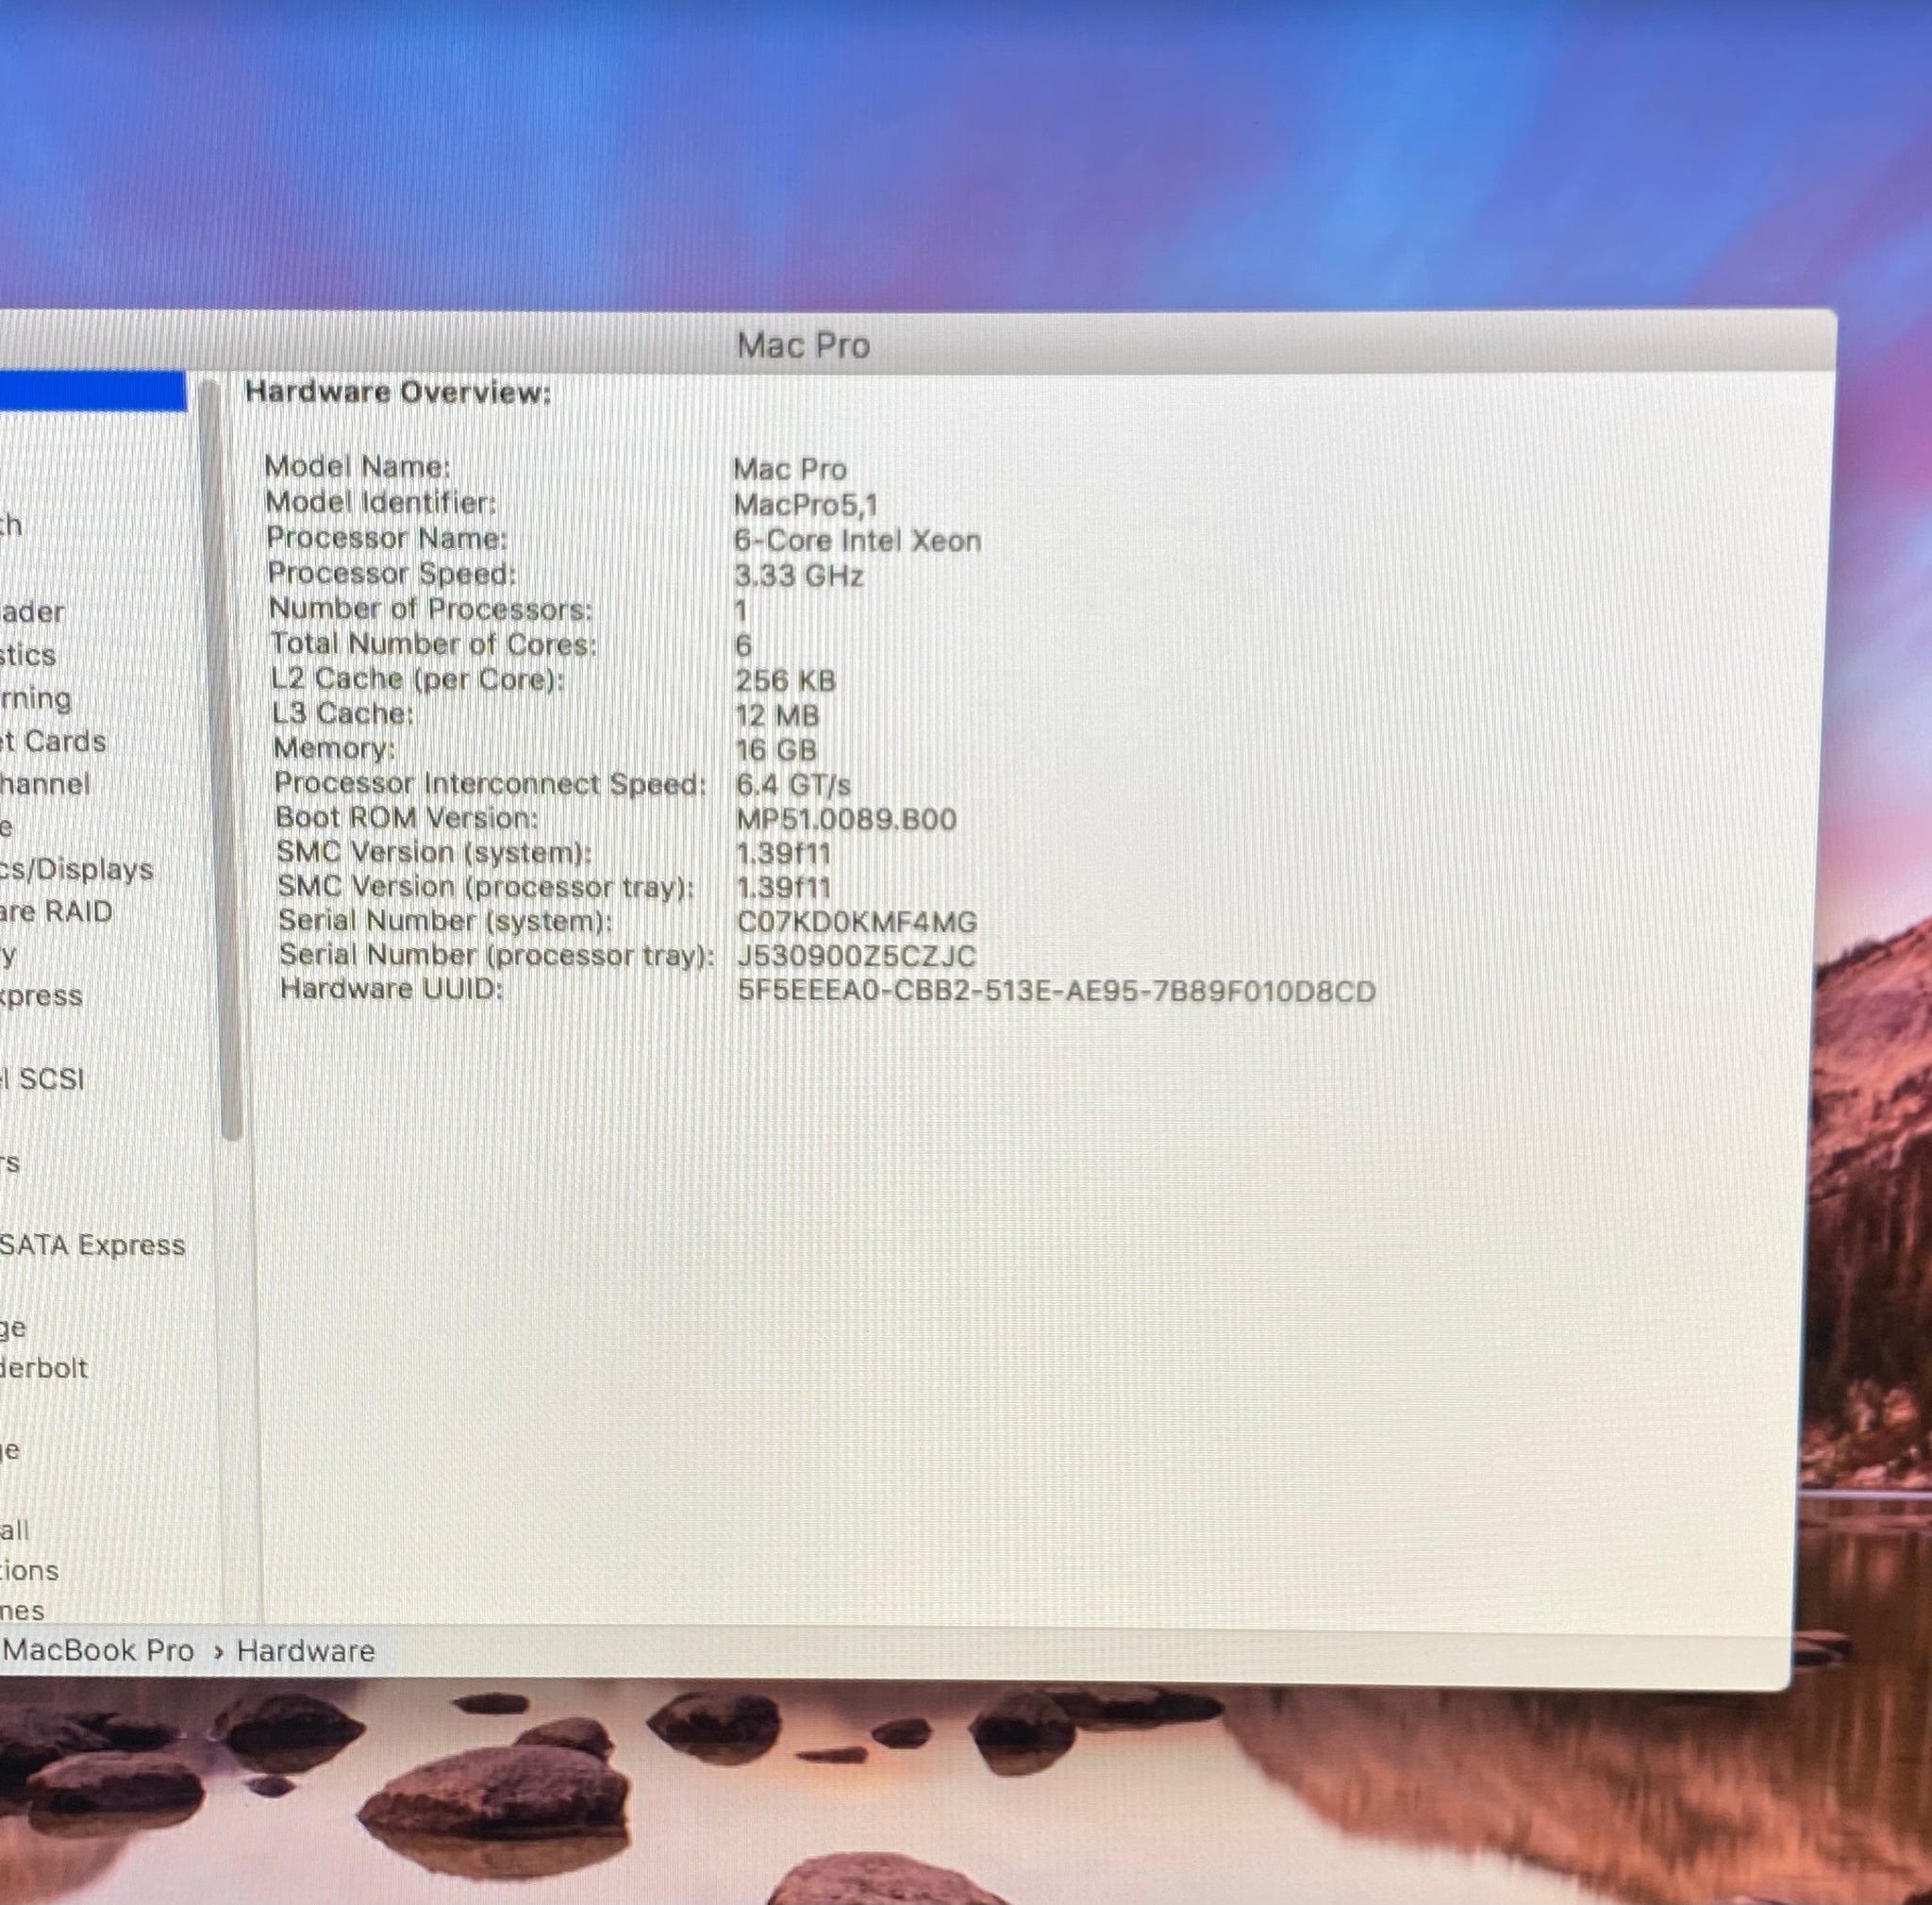The image size is (1932, 1905).
Task: Select the Cards item in sidebar
Action: (x=53, y=742)
